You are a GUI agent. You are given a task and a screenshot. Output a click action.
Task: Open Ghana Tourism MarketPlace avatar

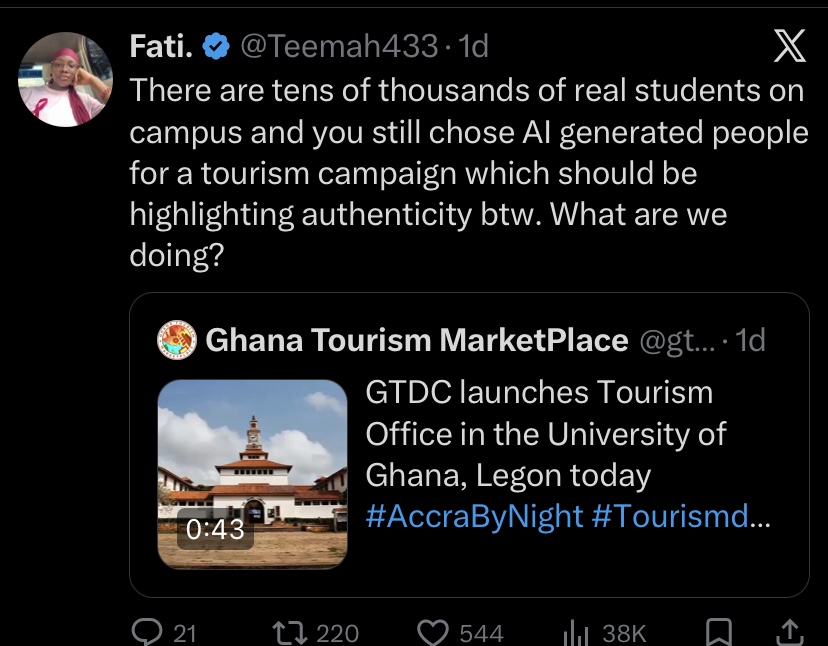178,340
